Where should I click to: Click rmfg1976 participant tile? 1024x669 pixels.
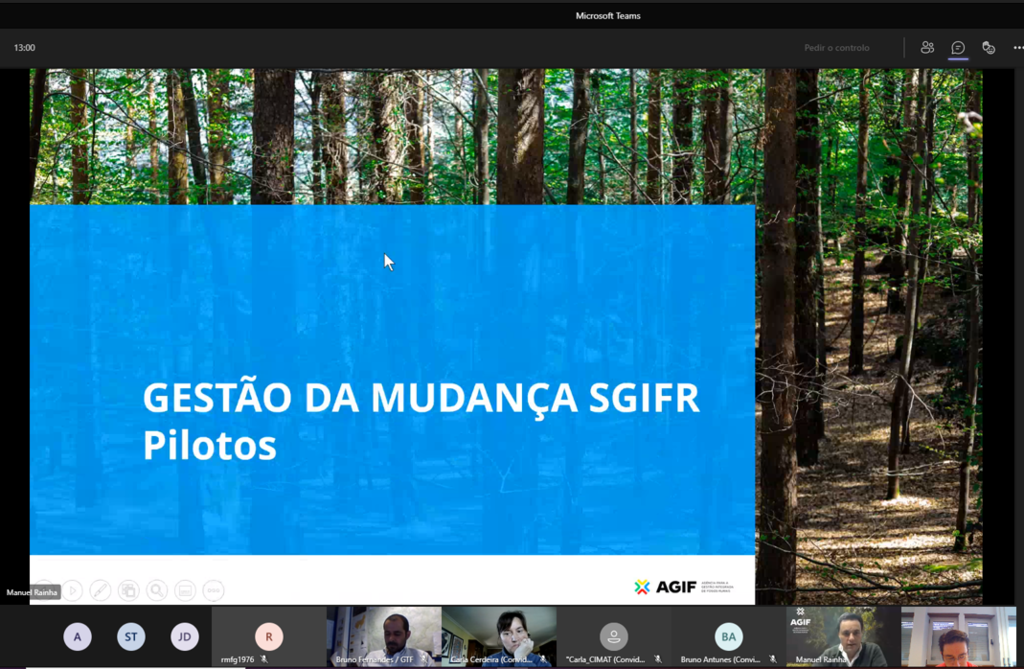pyautogui.click(x=268, y=637)
